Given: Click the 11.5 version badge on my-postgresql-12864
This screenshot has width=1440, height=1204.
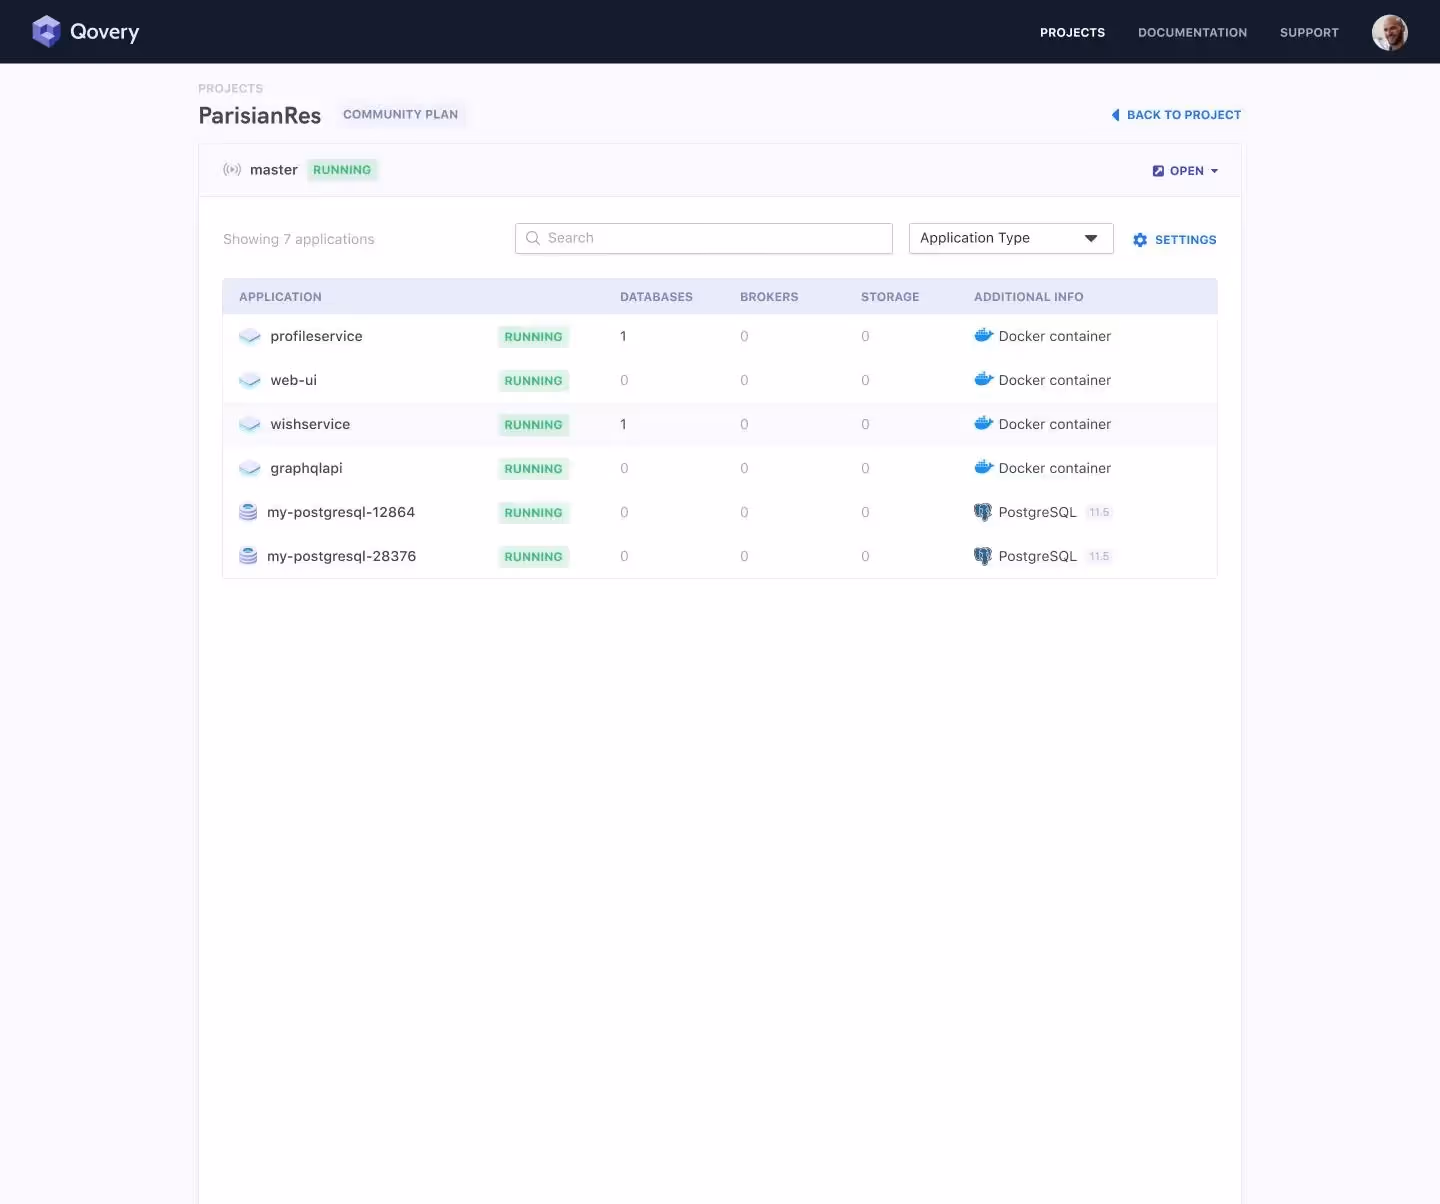Looking at the screenshot, I should (1099, 512).
